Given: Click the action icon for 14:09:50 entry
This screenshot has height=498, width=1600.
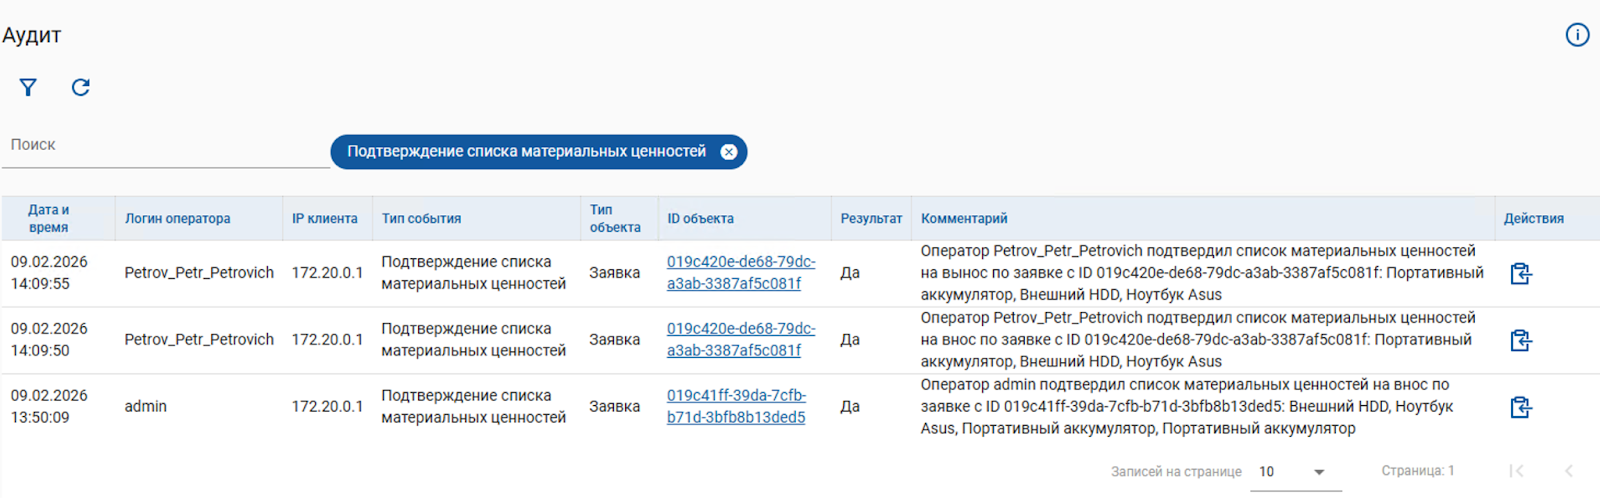Looking at the screenshot, I should tap(1520, 340).
